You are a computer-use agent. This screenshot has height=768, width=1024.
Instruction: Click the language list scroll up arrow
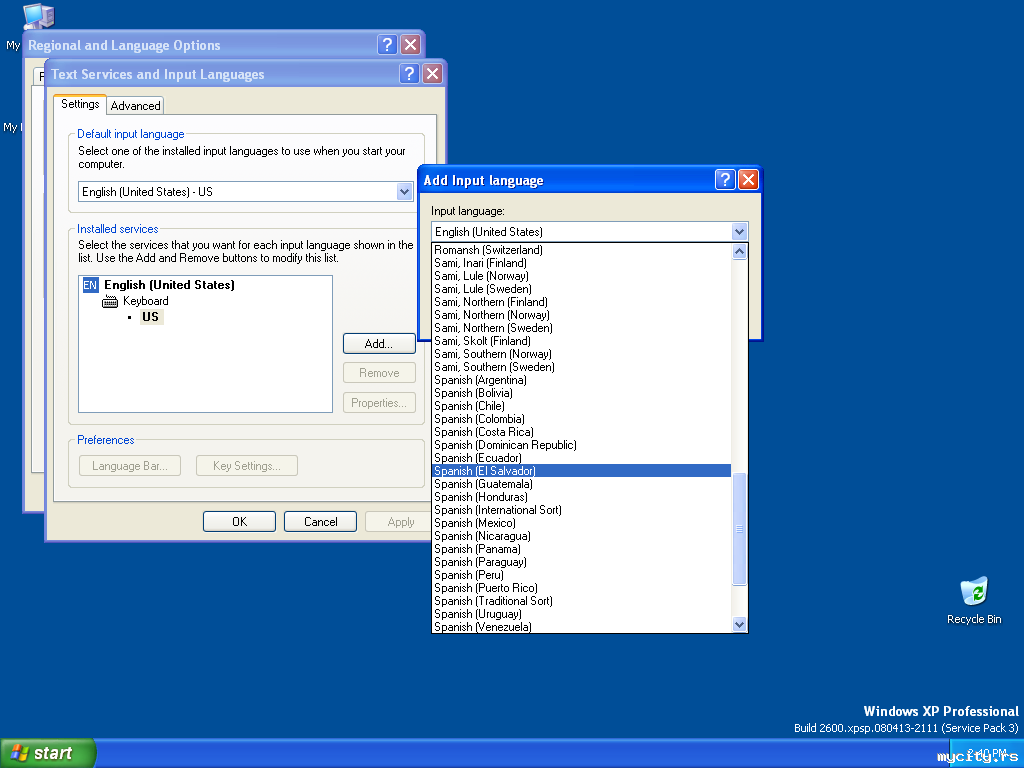(739, 251)
